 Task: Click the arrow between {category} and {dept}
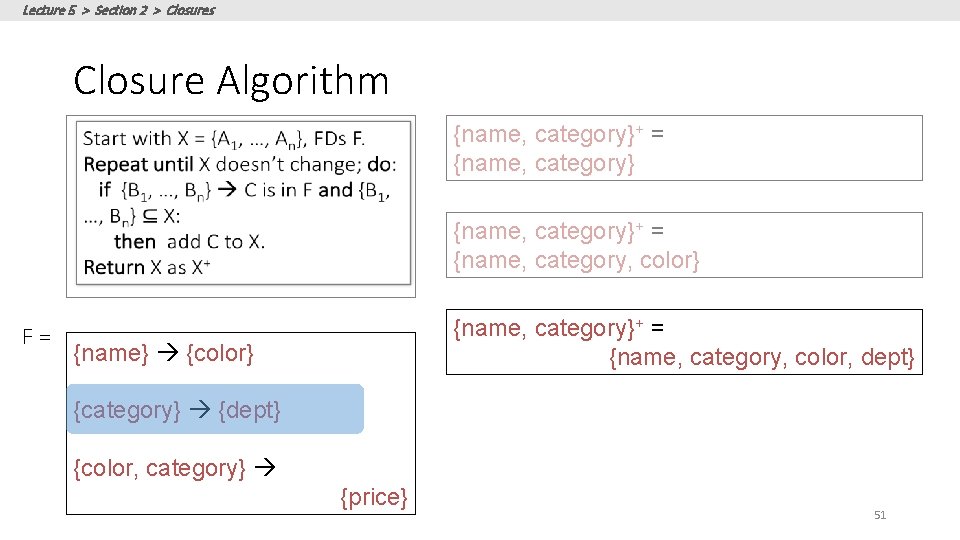tap(200, 409)
